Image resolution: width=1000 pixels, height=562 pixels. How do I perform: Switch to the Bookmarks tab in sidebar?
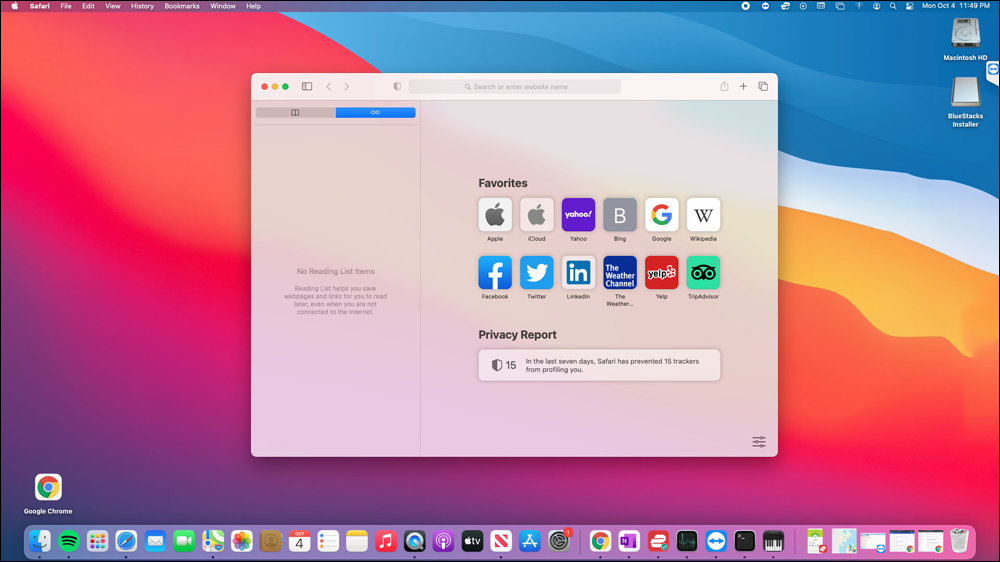click(x=295, y=112)
